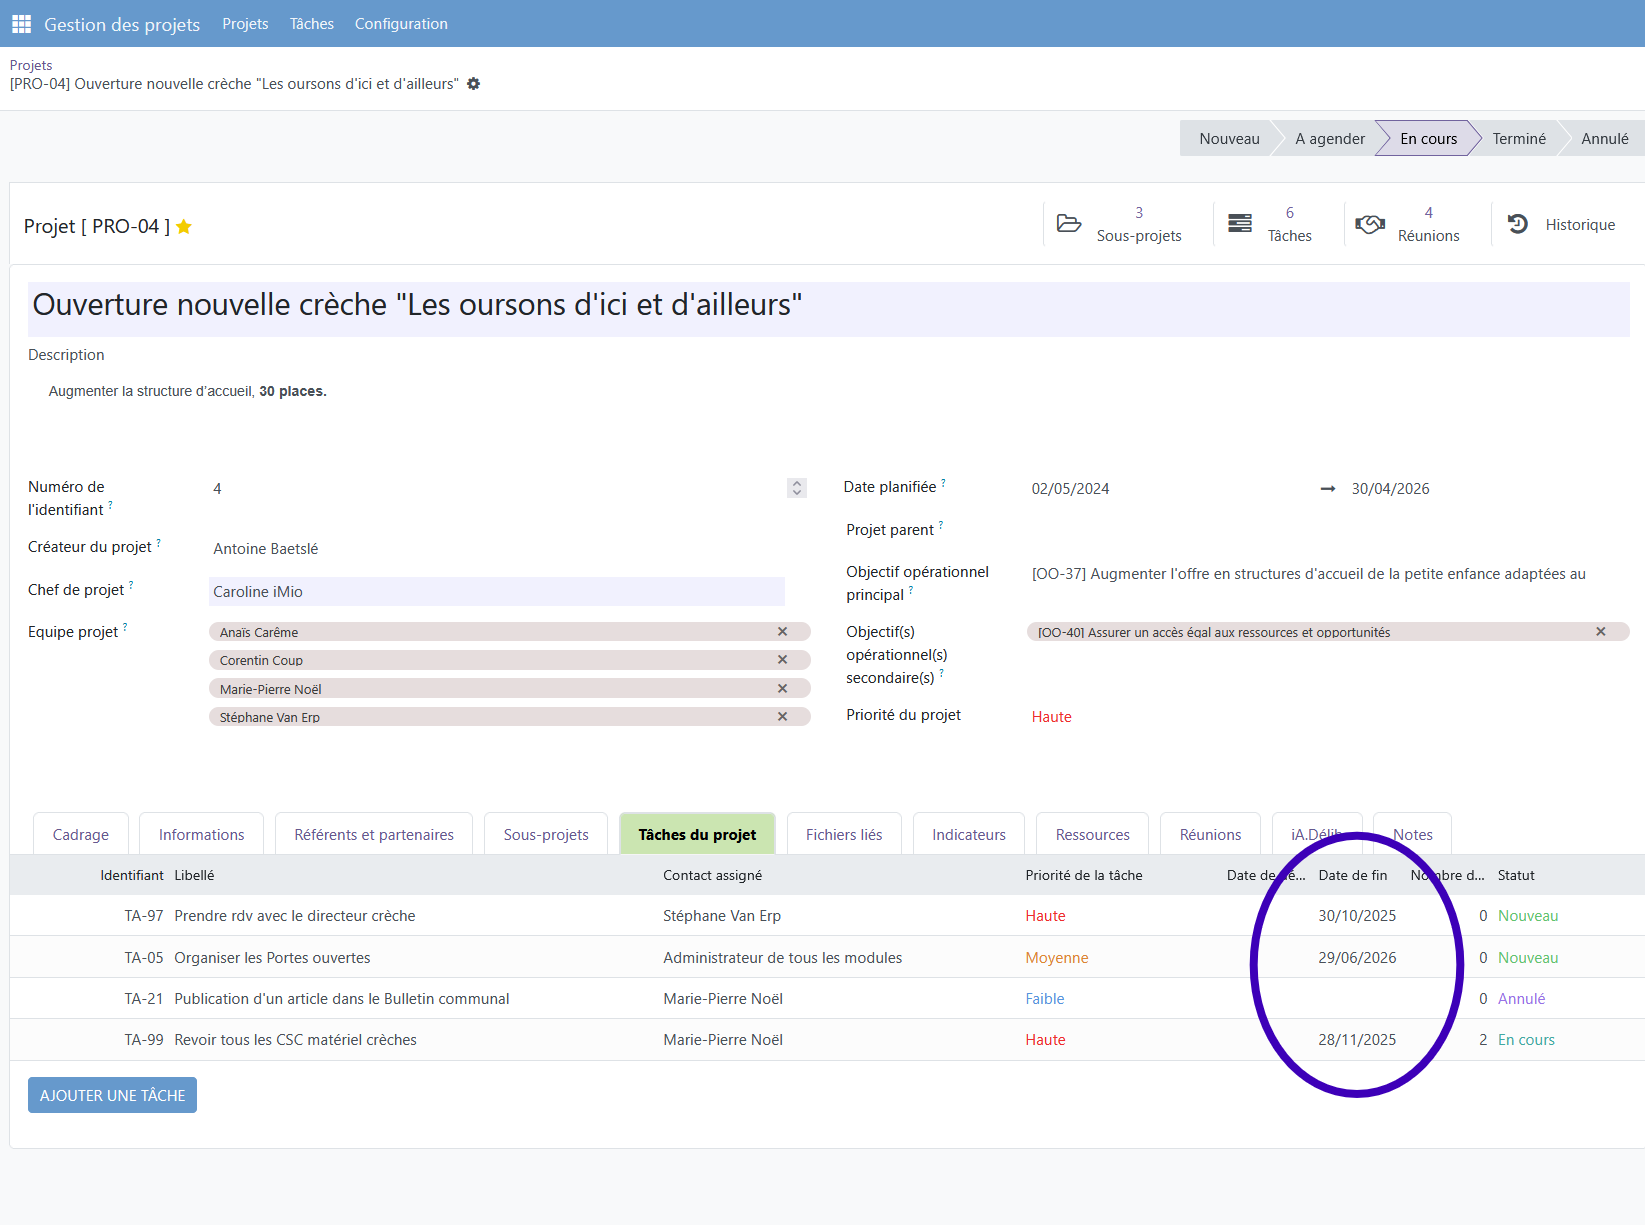Remove secondary objective OO-40 tag

[x=1601, y=632]
